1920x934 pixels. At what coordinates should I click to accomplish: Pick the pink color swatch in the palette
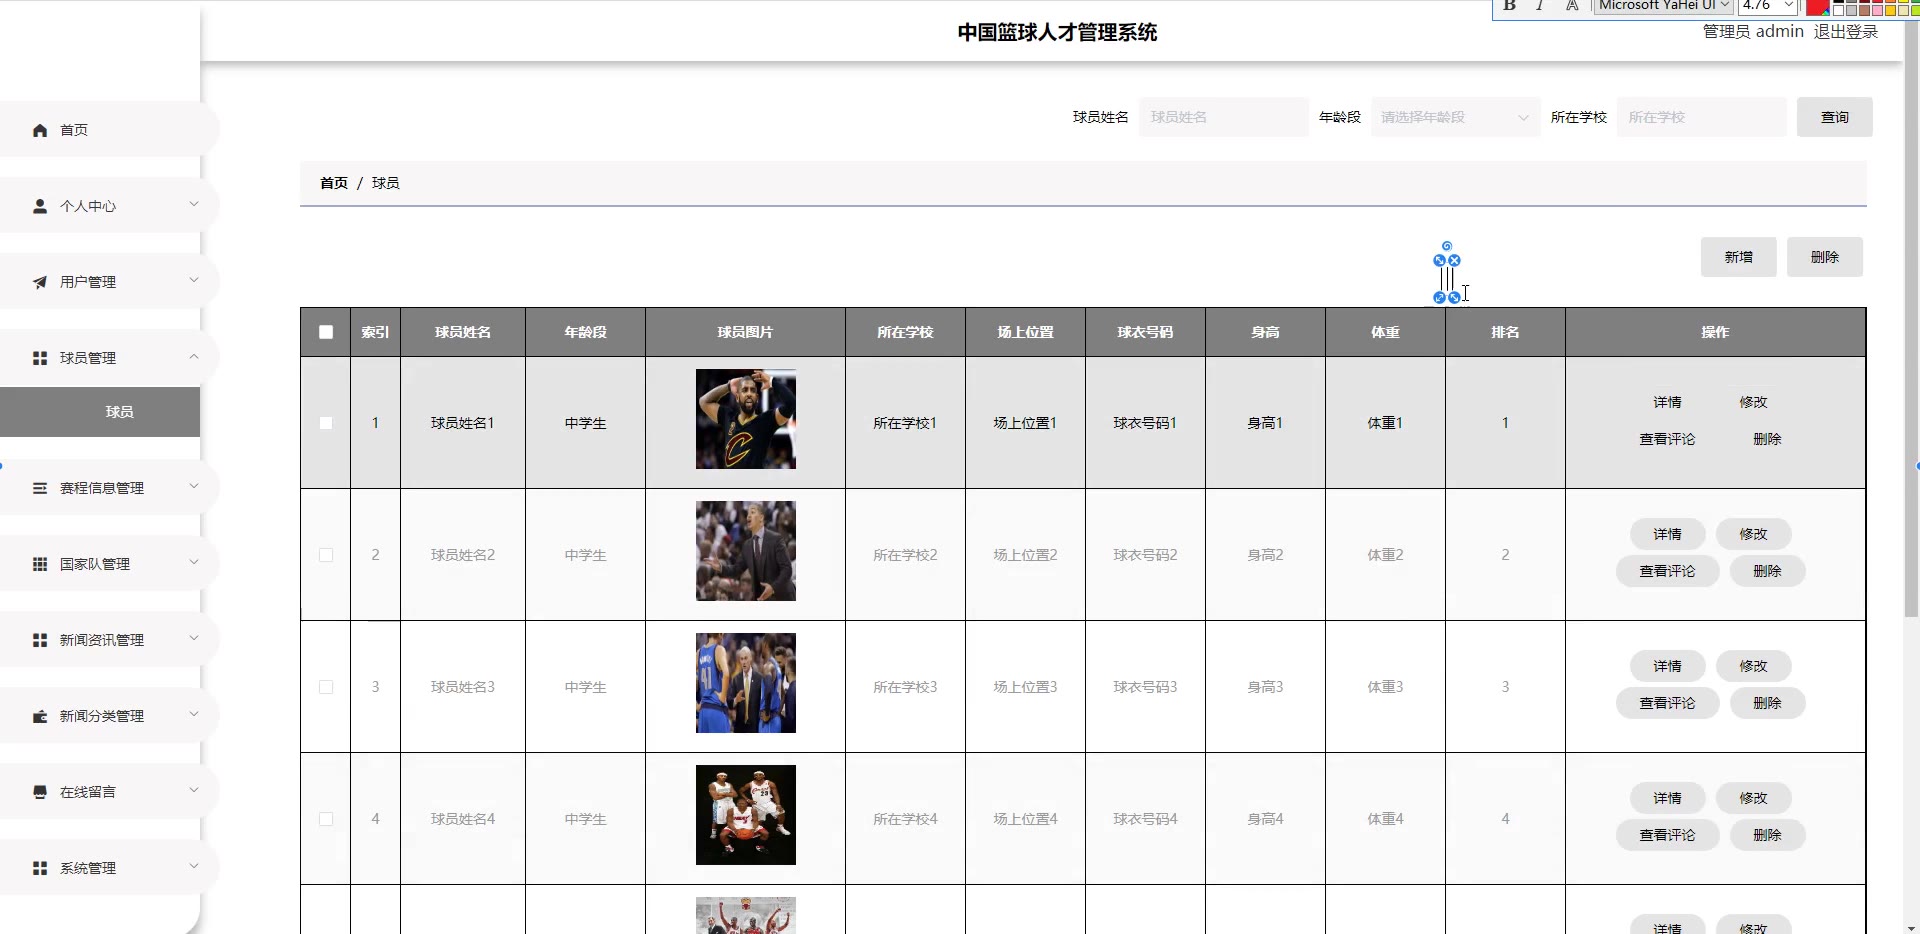click(x=1877, y=9)
